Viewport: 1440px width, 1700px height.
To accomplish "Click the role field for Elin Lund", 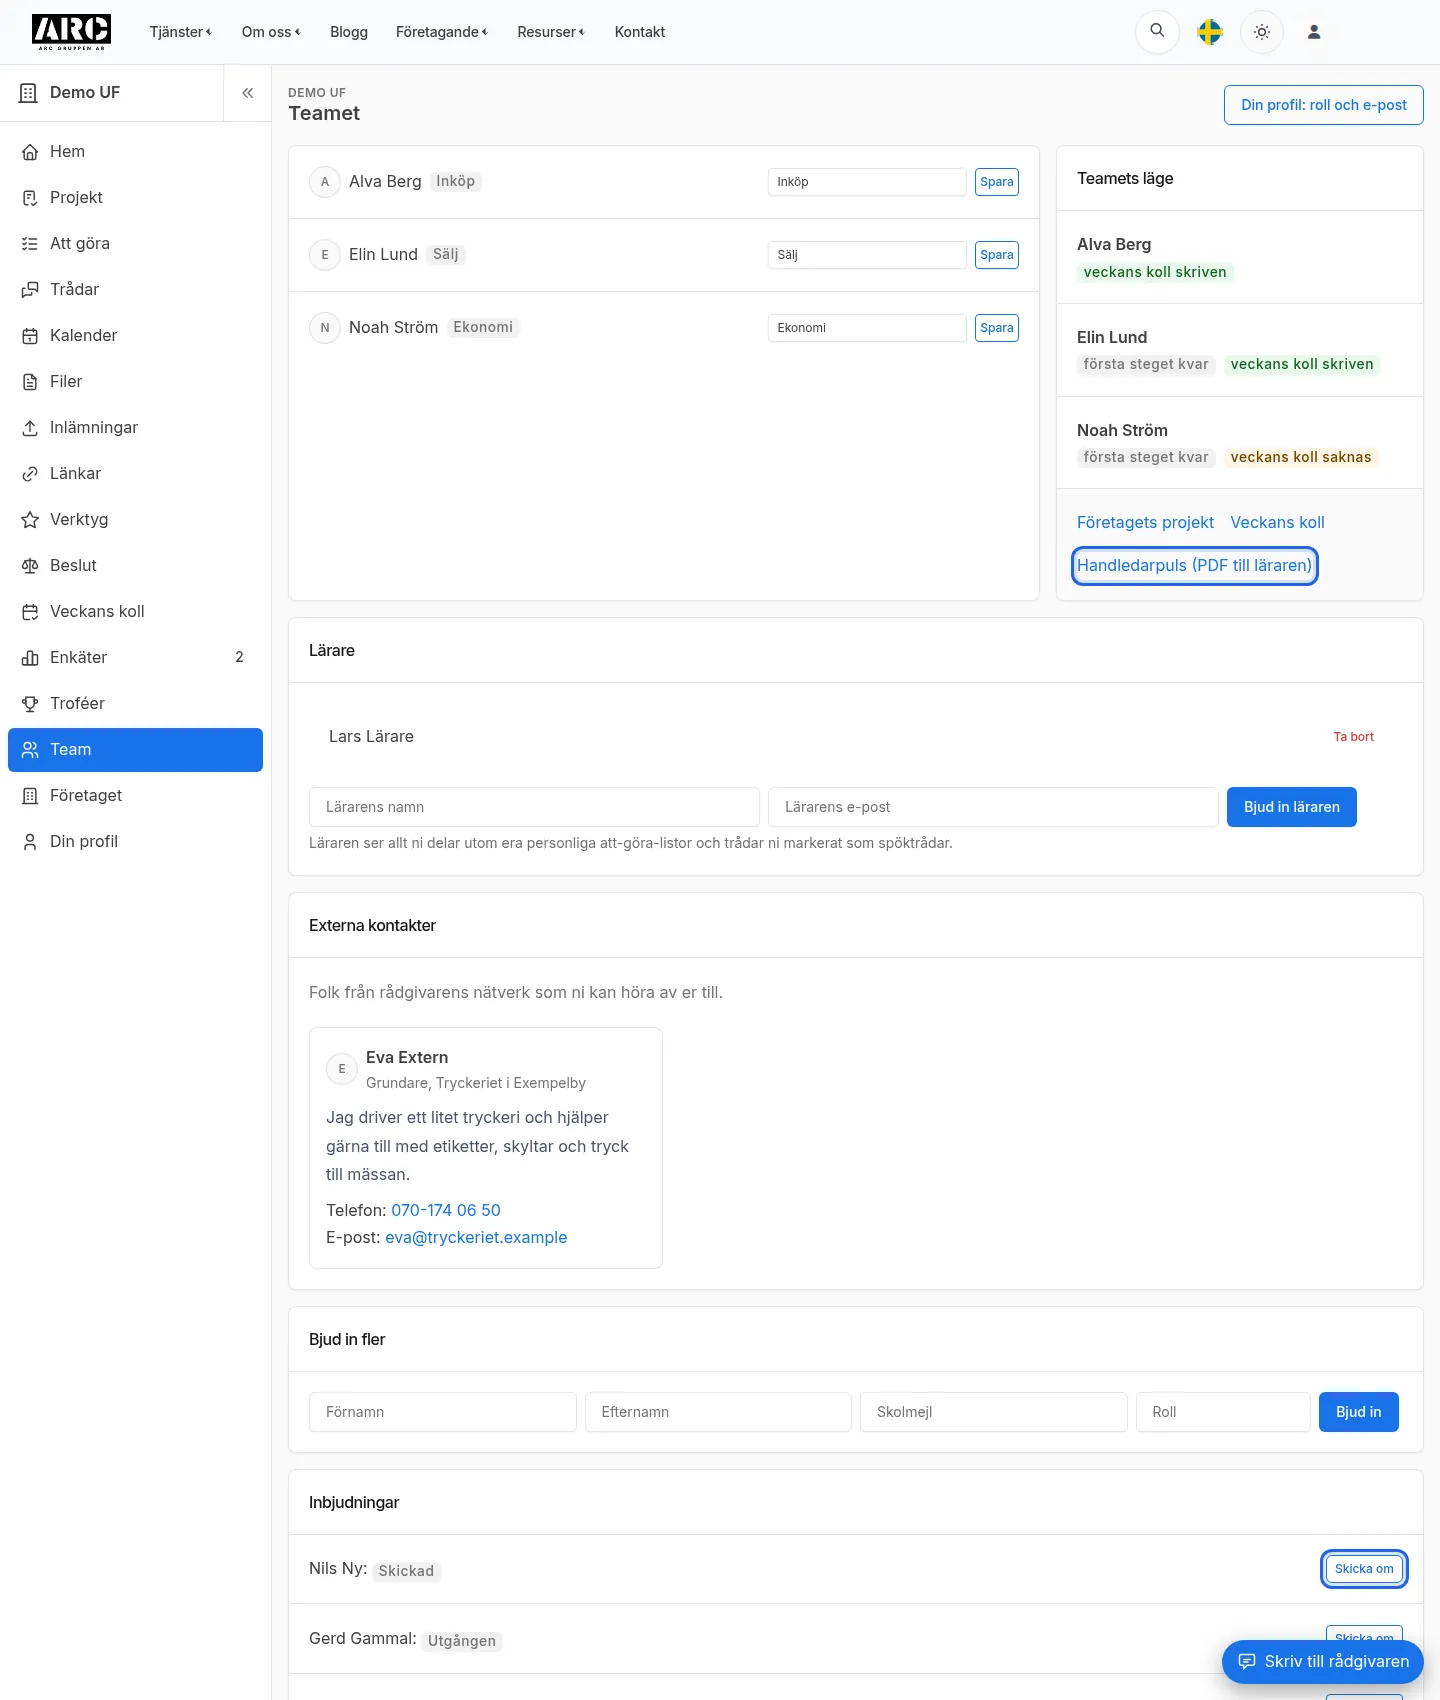I will 867,255.
